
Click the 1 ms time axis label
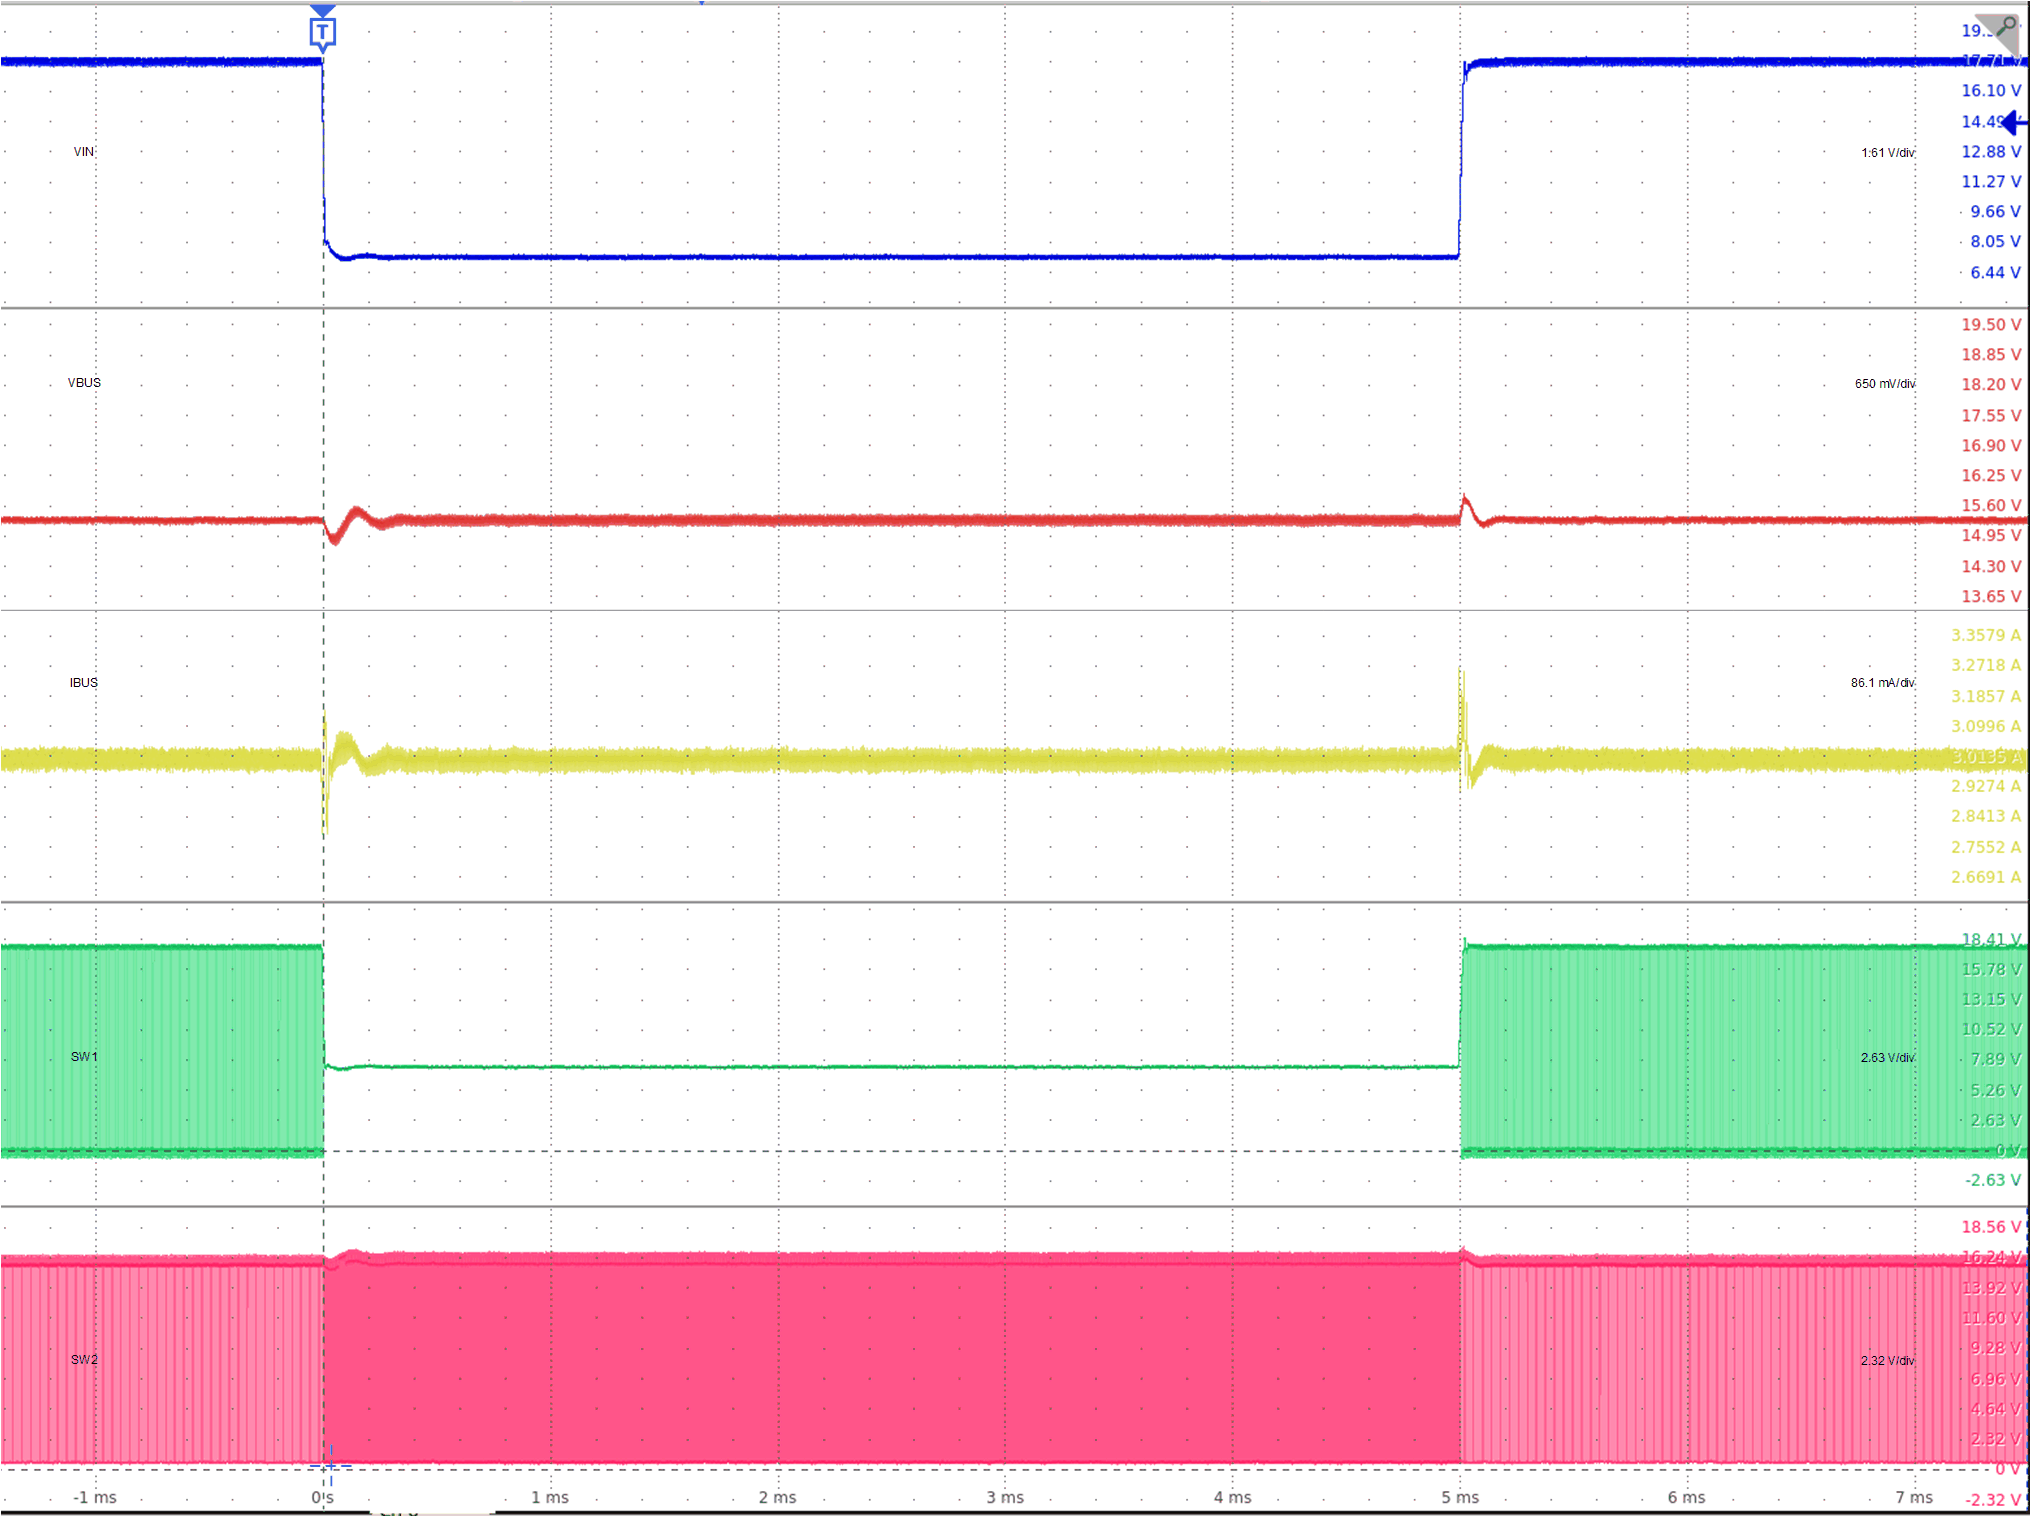[550, 1497]
